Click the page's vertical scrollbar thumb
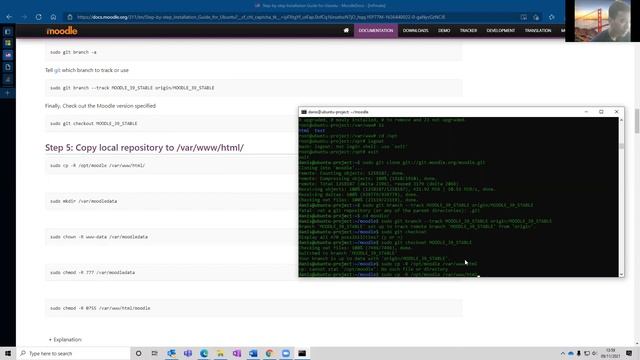 coord(637,121)
